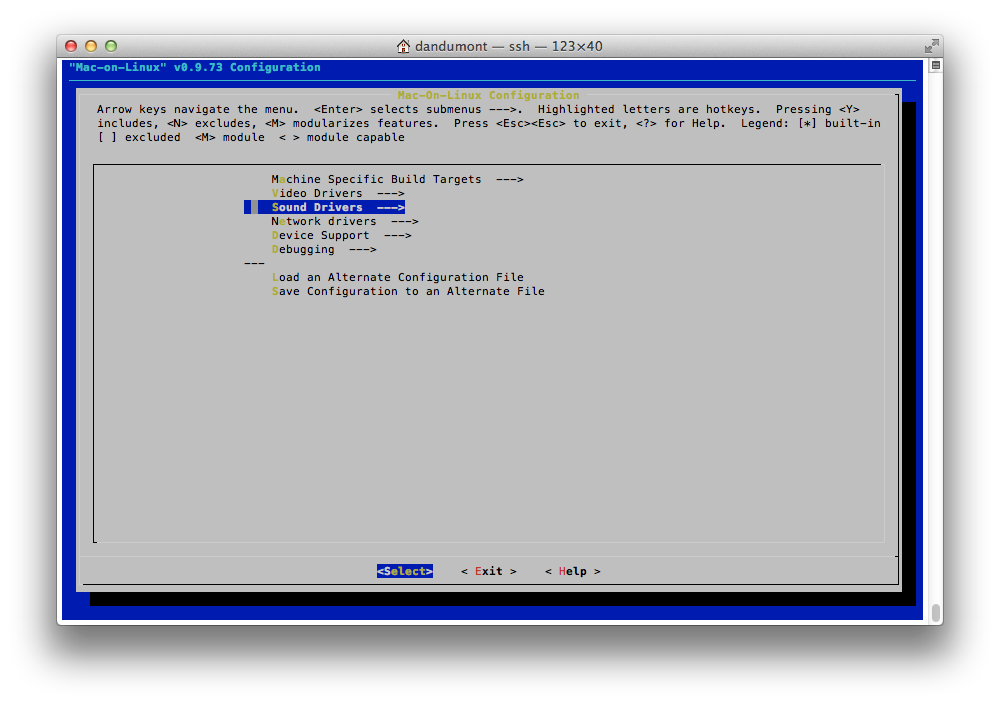Image resolution: width=1000 pixels, height=704 pixels.
Task: Choose Load an Alternate Configuration File
Action: pos(397,278)
